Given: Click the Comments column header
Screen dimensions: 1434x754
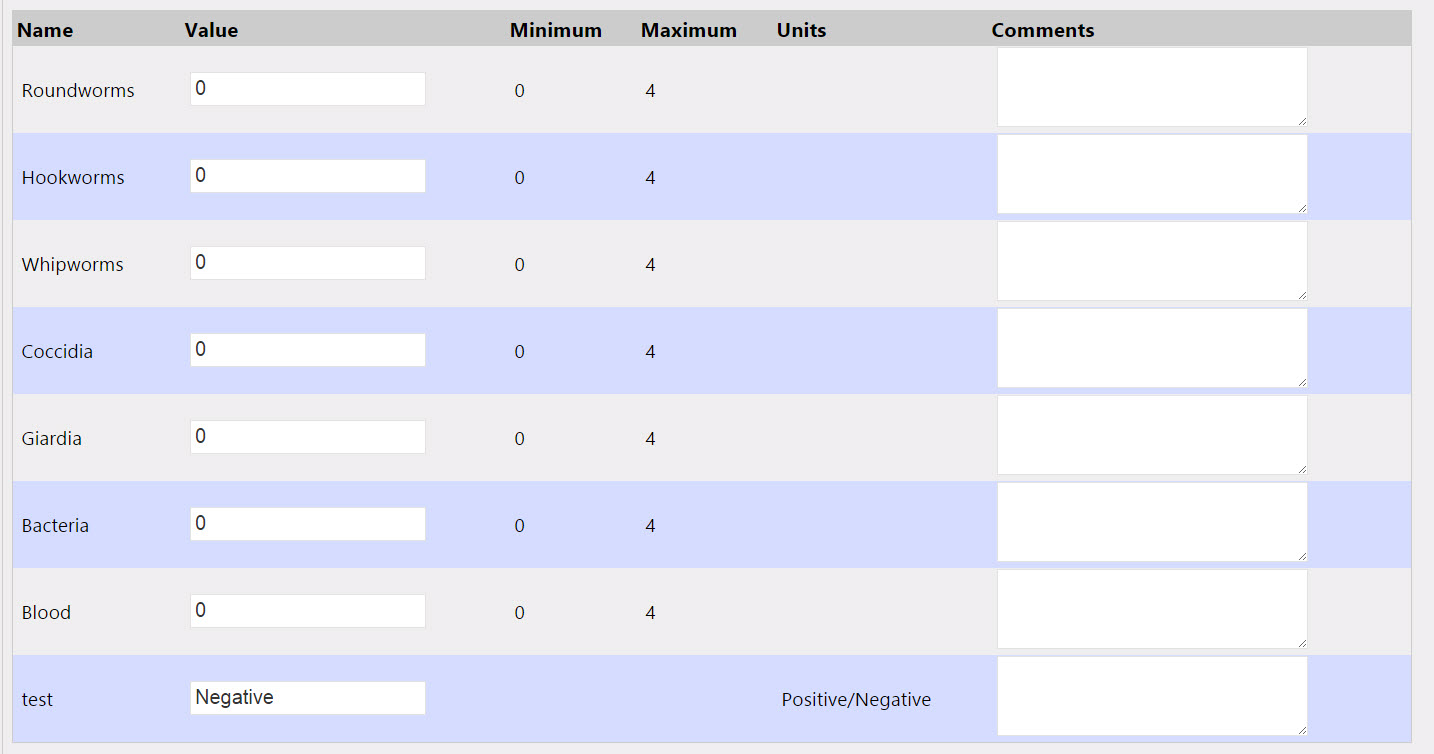Looking at the screenshot, I should [x=1043, y=30].
